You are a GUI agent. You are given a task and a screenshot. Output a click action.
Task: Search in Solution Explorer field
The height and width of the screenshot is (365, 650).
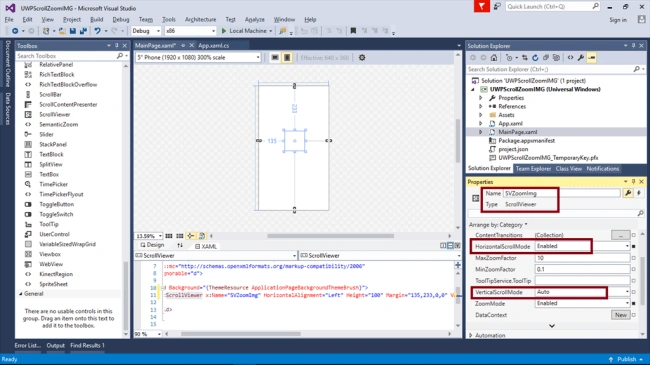click(555, 69)
